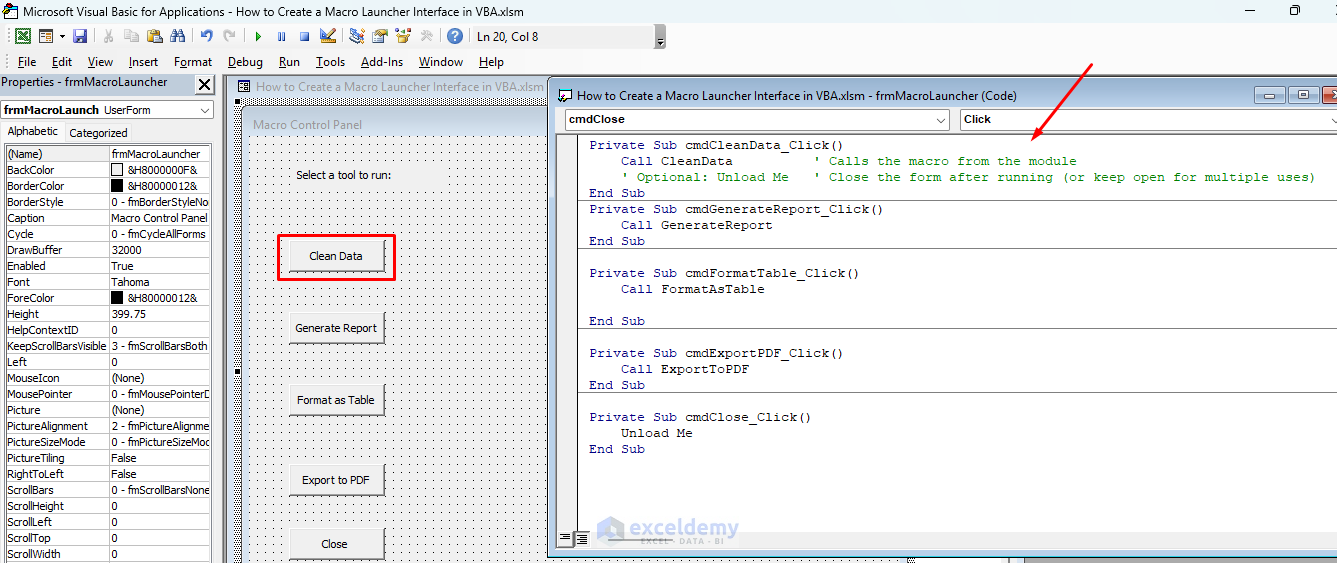Open the Click procedure dropdown in the Code window

click(1331, 120)
